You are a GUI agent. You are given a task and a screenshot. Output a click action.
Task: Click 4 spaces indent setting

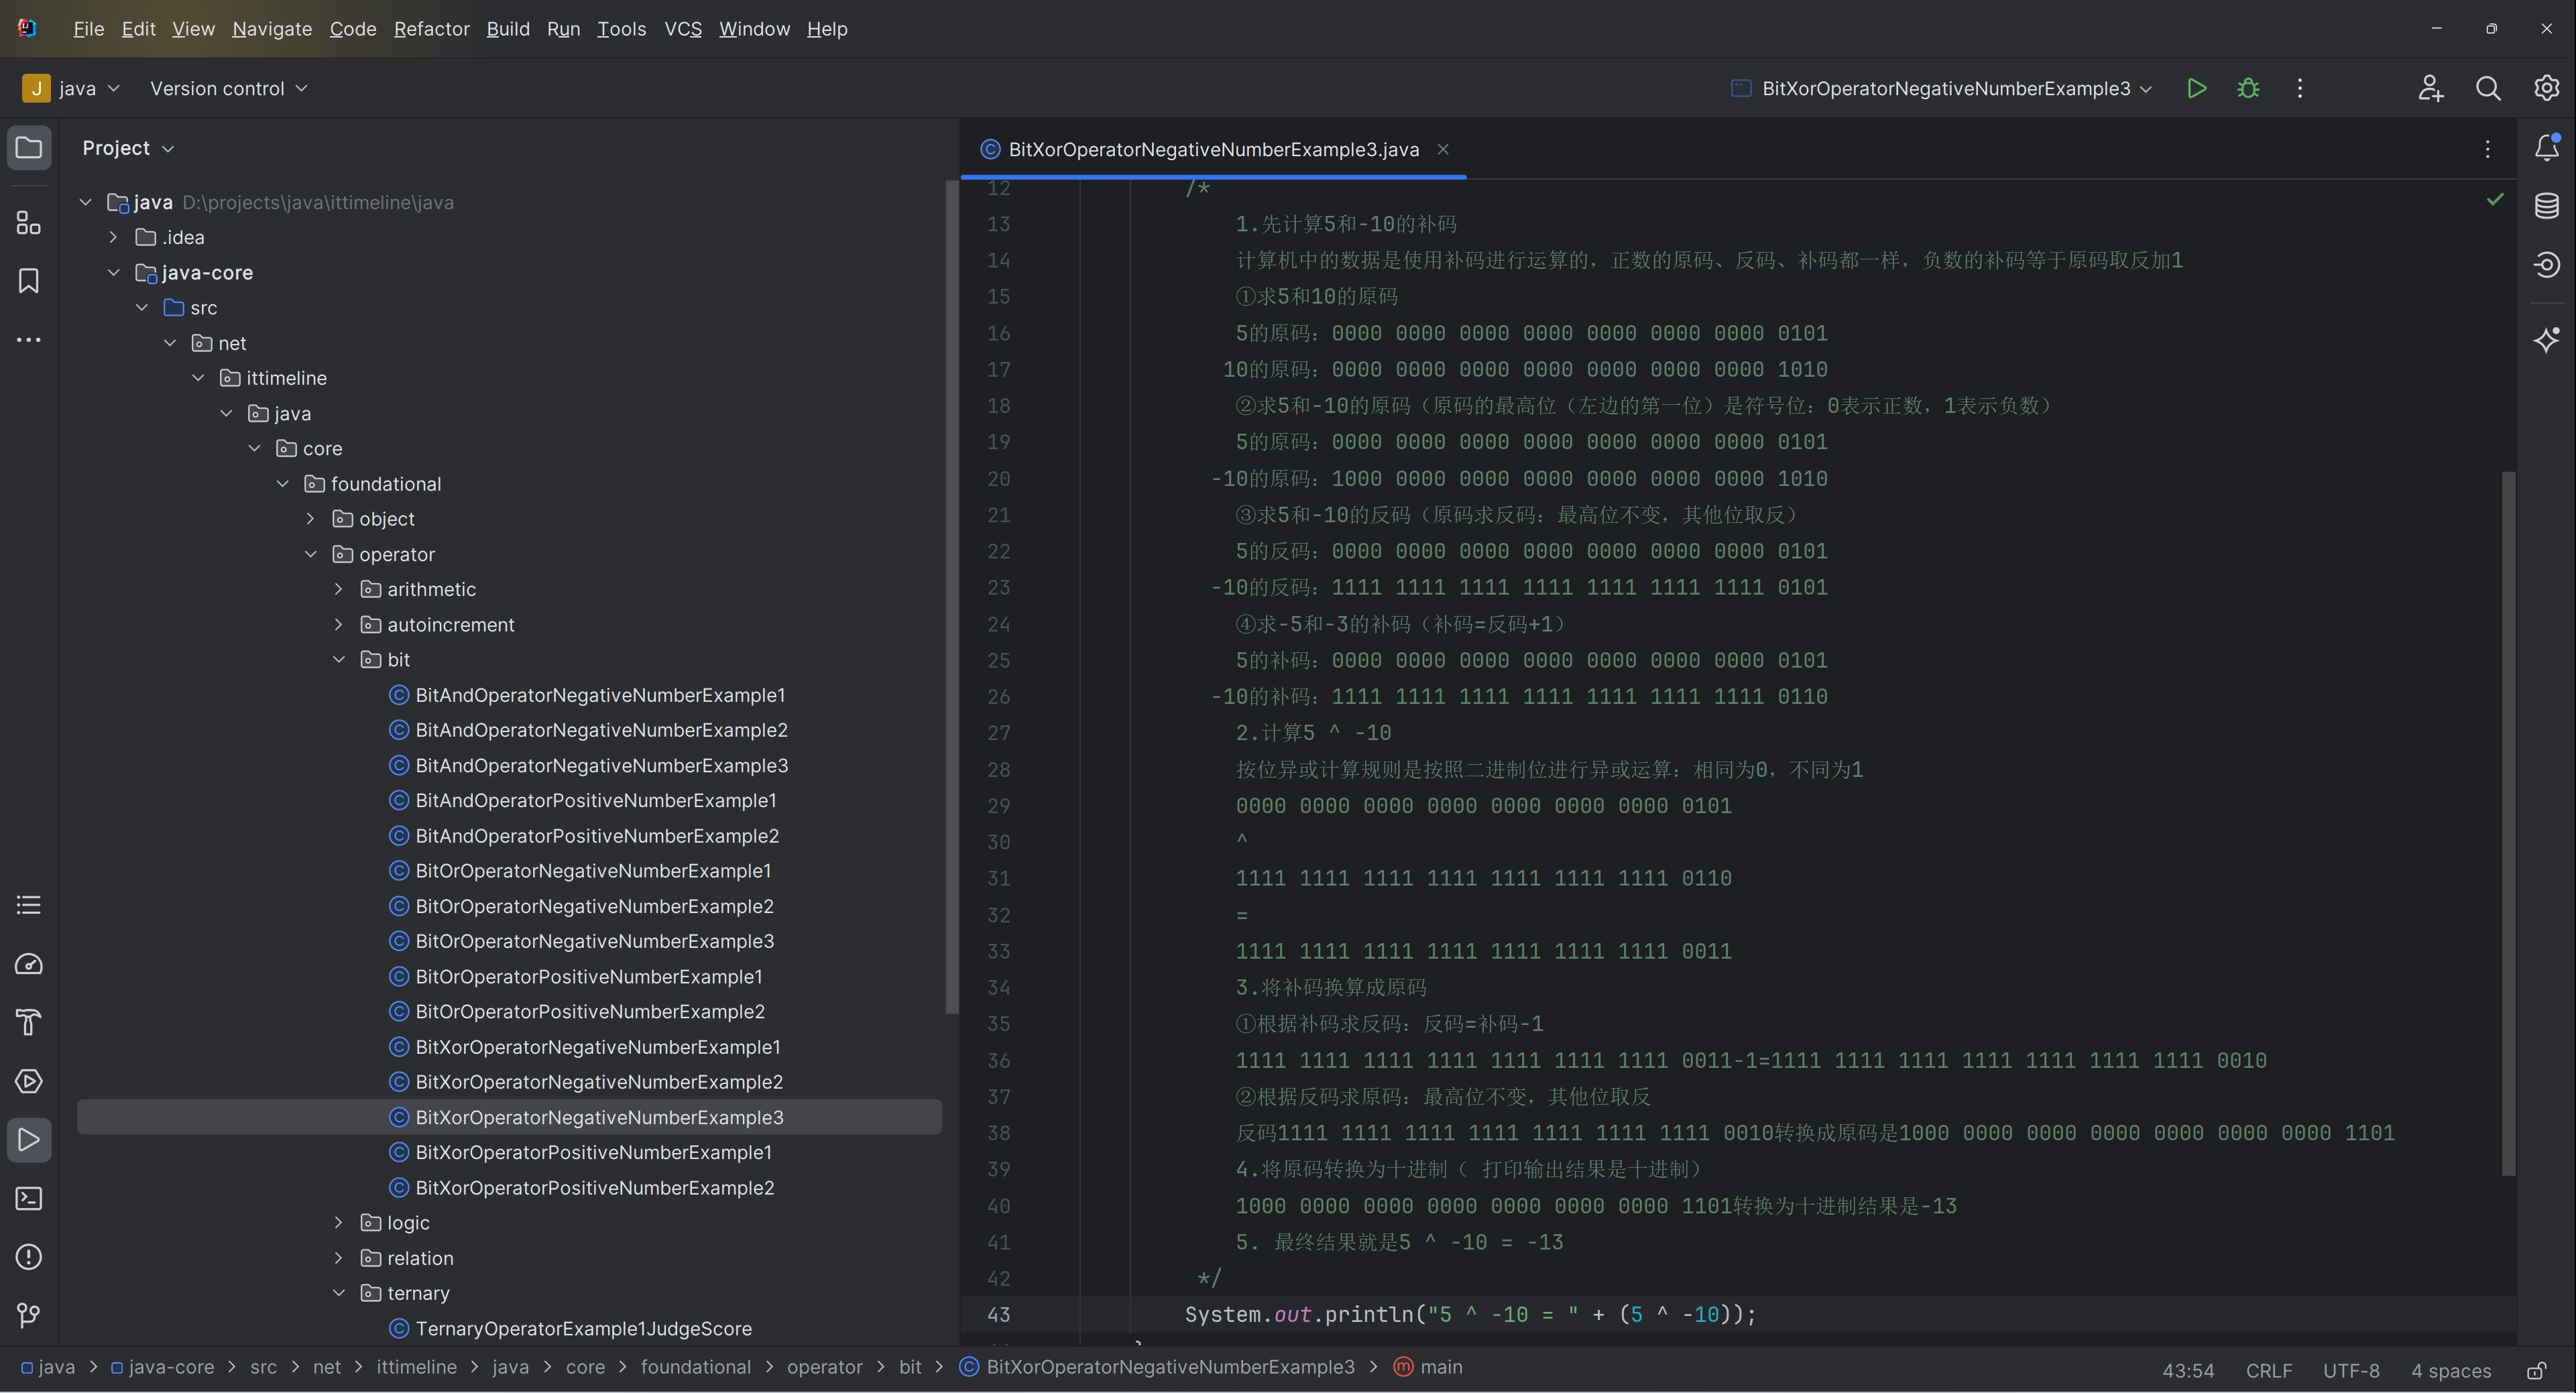(2451, 1370)
